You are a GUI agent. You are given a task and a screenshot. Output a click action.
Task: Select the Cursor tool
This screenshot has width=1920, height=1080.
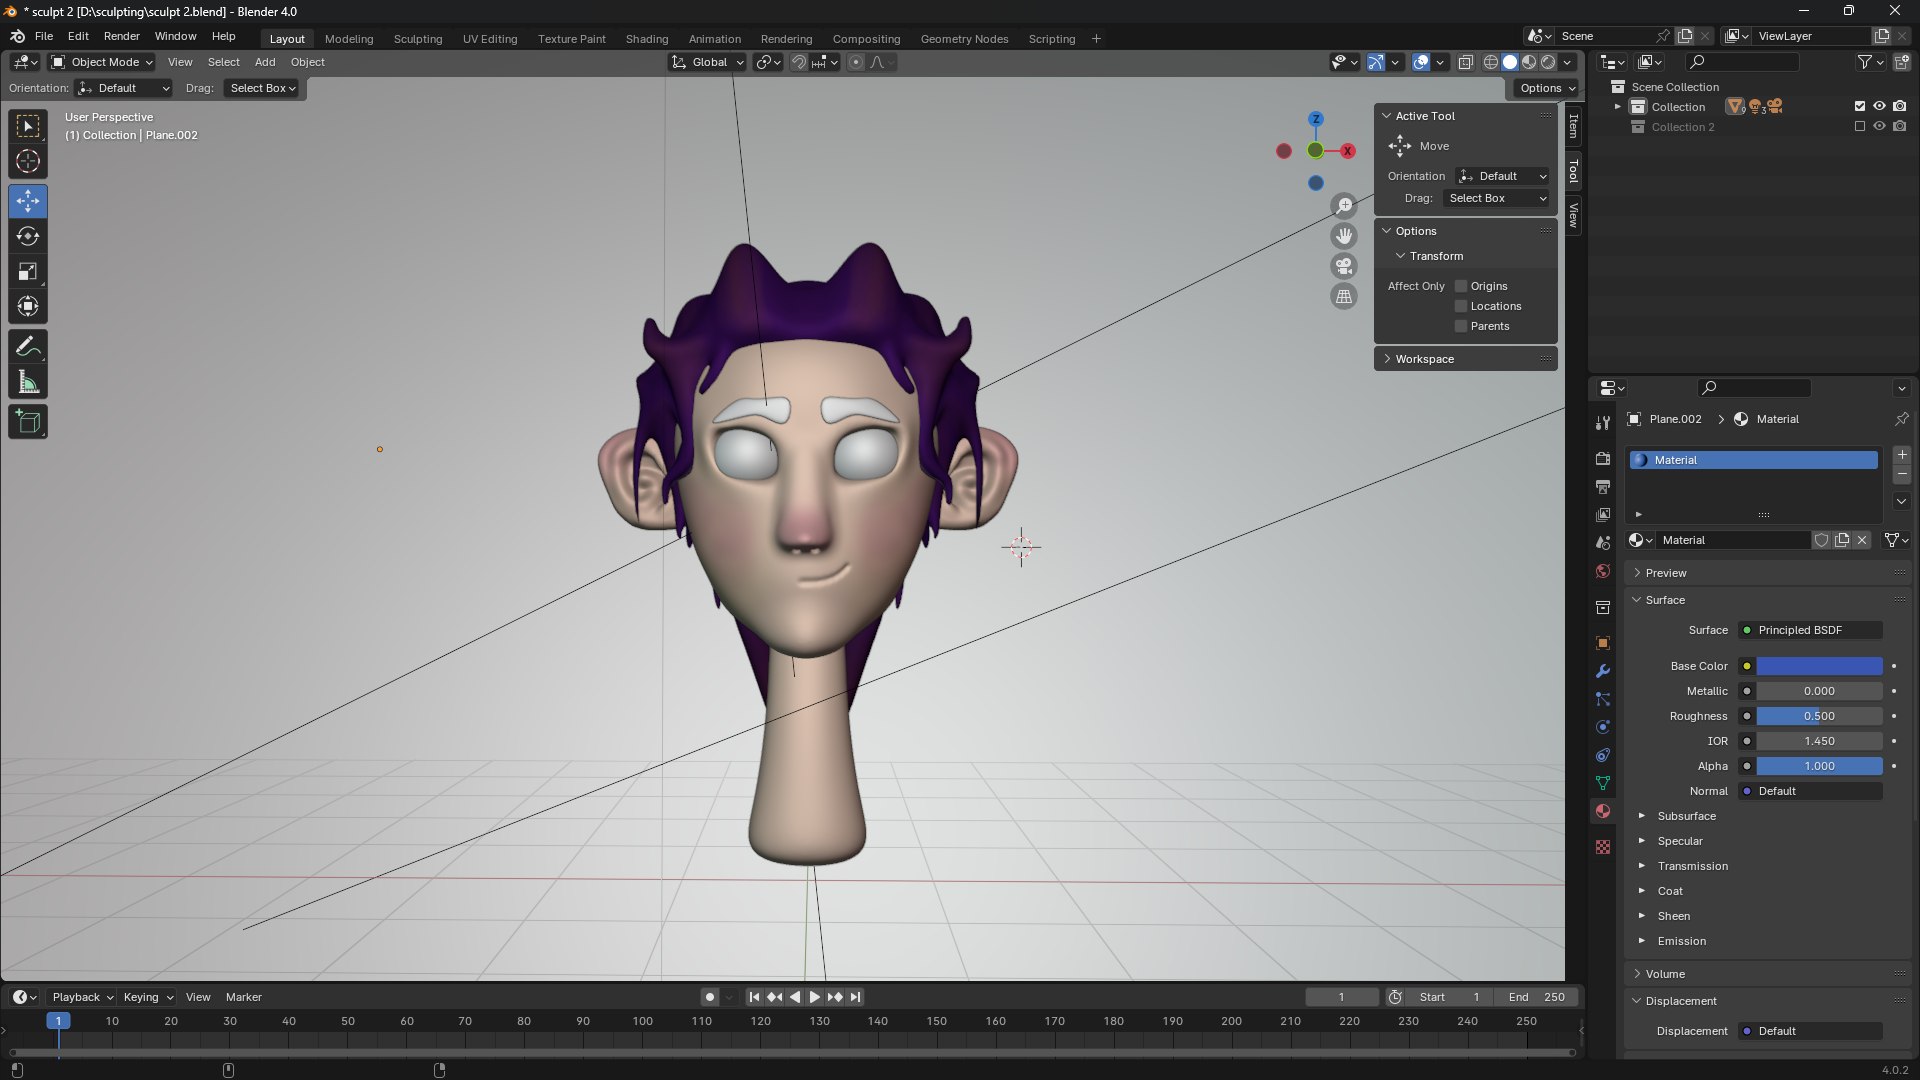(x=28, y=161)
